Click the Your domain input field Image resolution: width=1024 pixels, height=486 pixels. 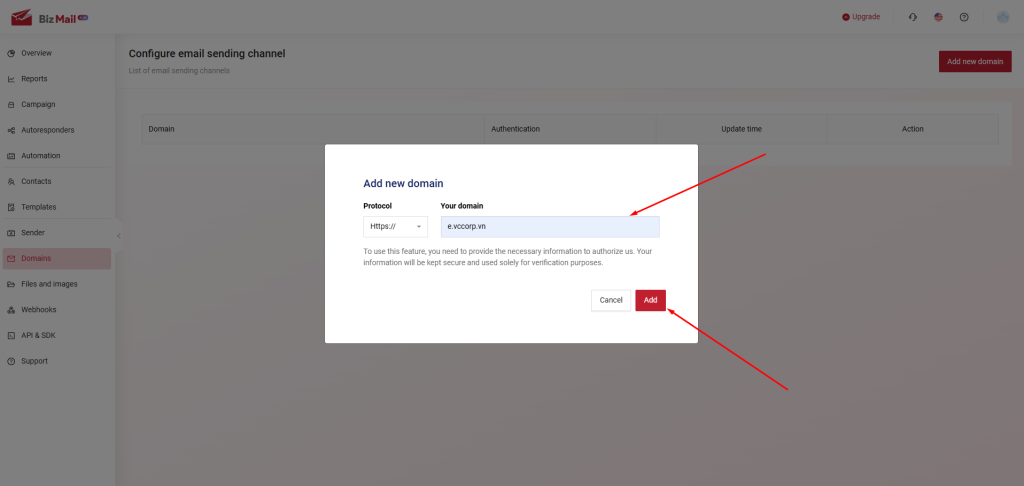pyautogui.click(x=550, y=227)
